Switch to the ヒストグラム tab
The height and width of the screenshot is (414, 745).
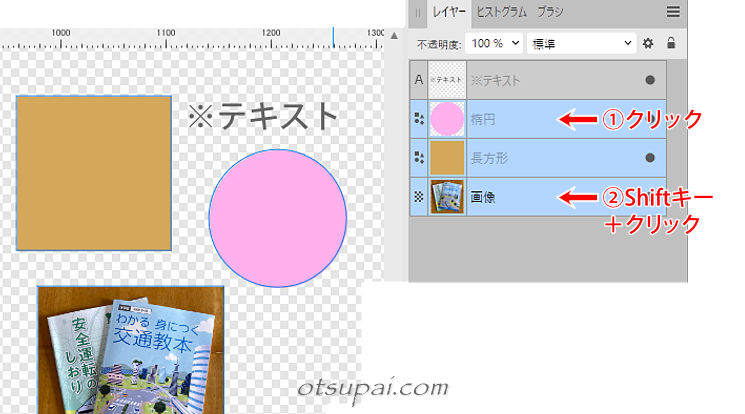click(502, 12)
